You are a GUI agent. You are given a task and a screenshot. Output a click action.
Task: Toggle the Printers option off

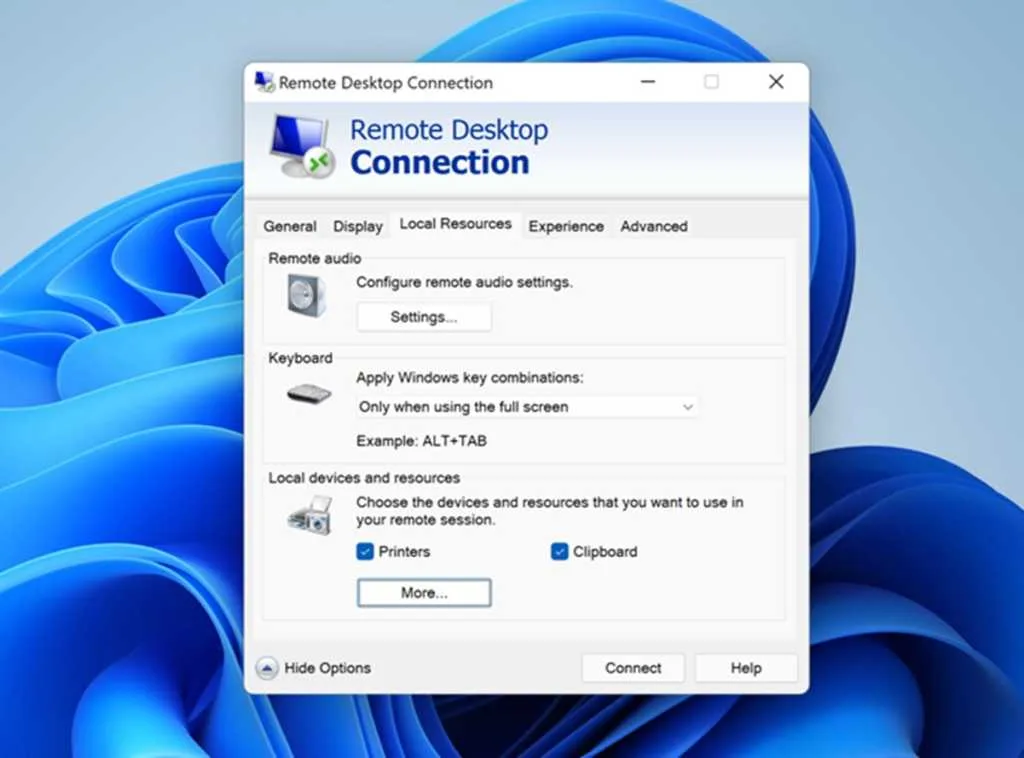point(364,551)
